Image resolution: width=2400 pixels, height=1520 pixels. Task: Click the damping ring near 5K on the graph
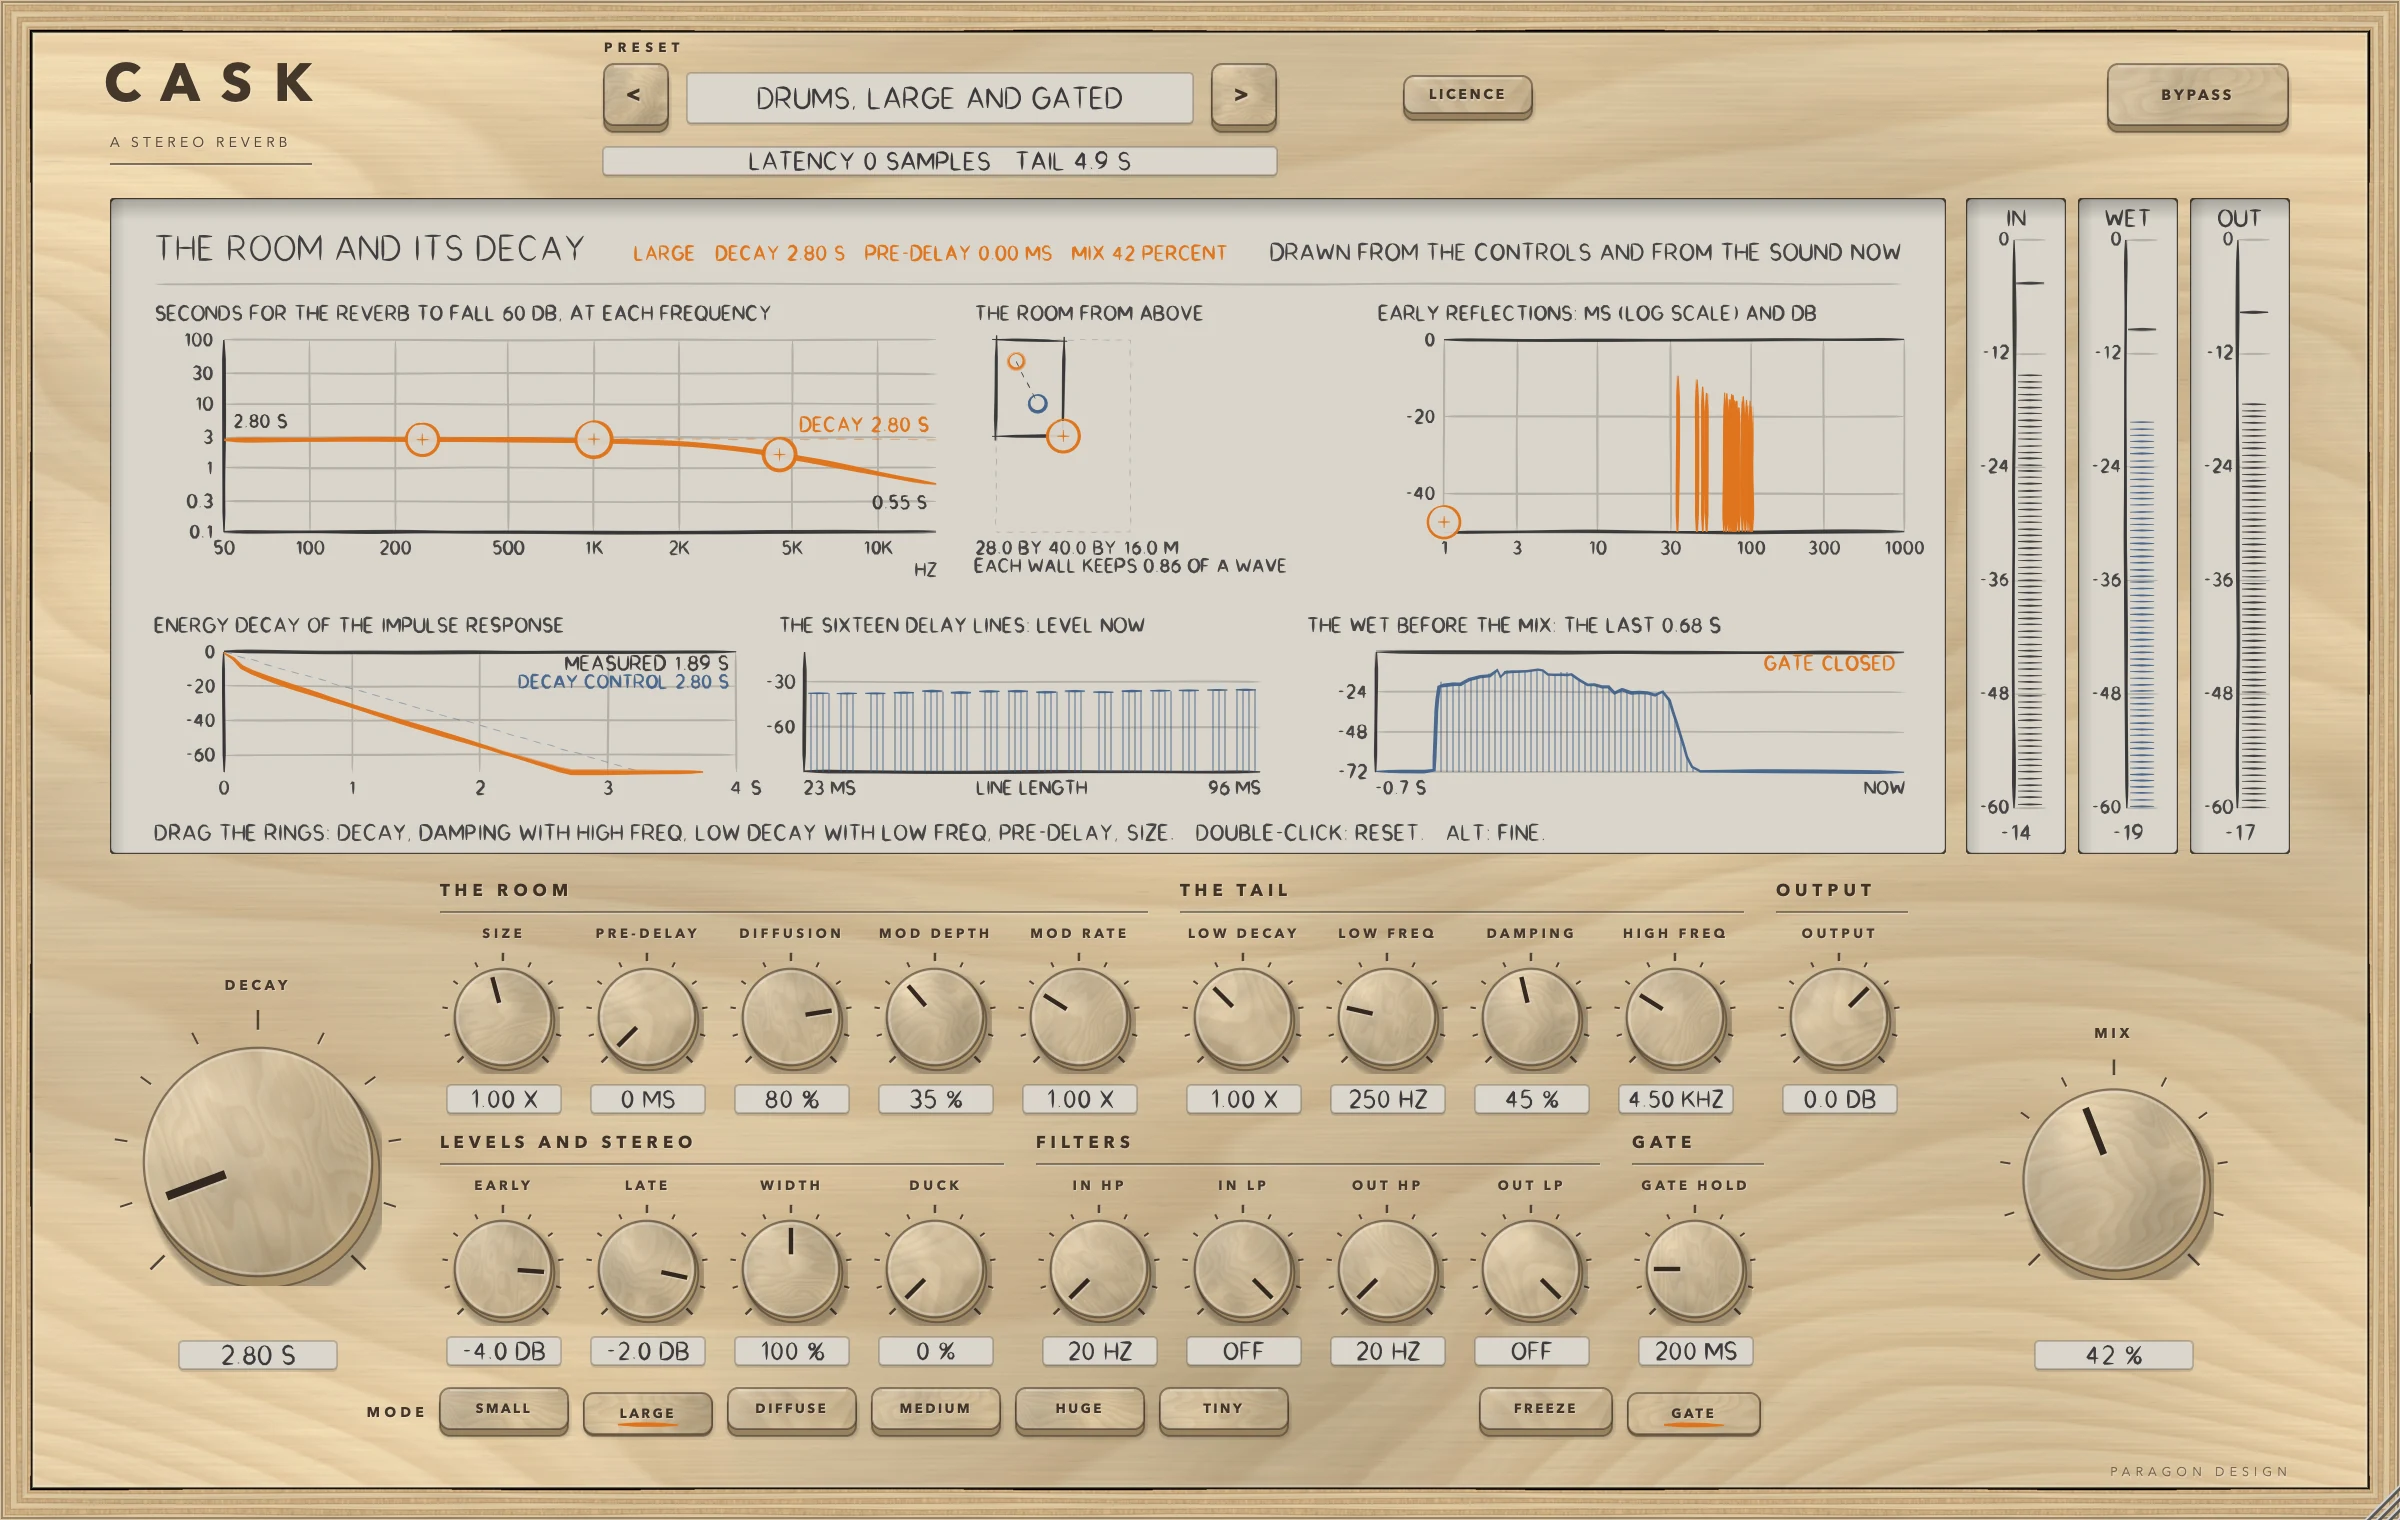click(x=779, y=455)
